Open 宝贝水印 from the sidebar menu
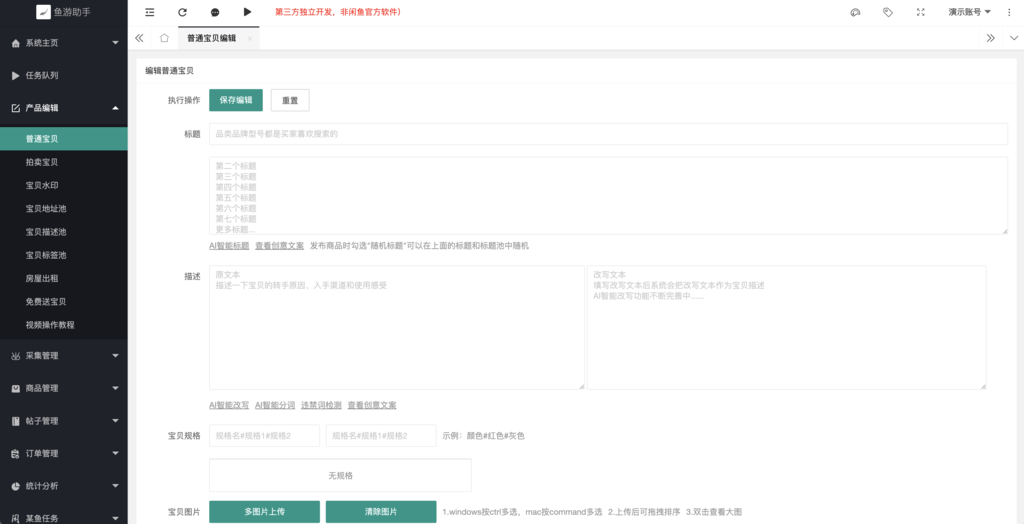This screenshot has width=1024, height=524. (42, 185)
